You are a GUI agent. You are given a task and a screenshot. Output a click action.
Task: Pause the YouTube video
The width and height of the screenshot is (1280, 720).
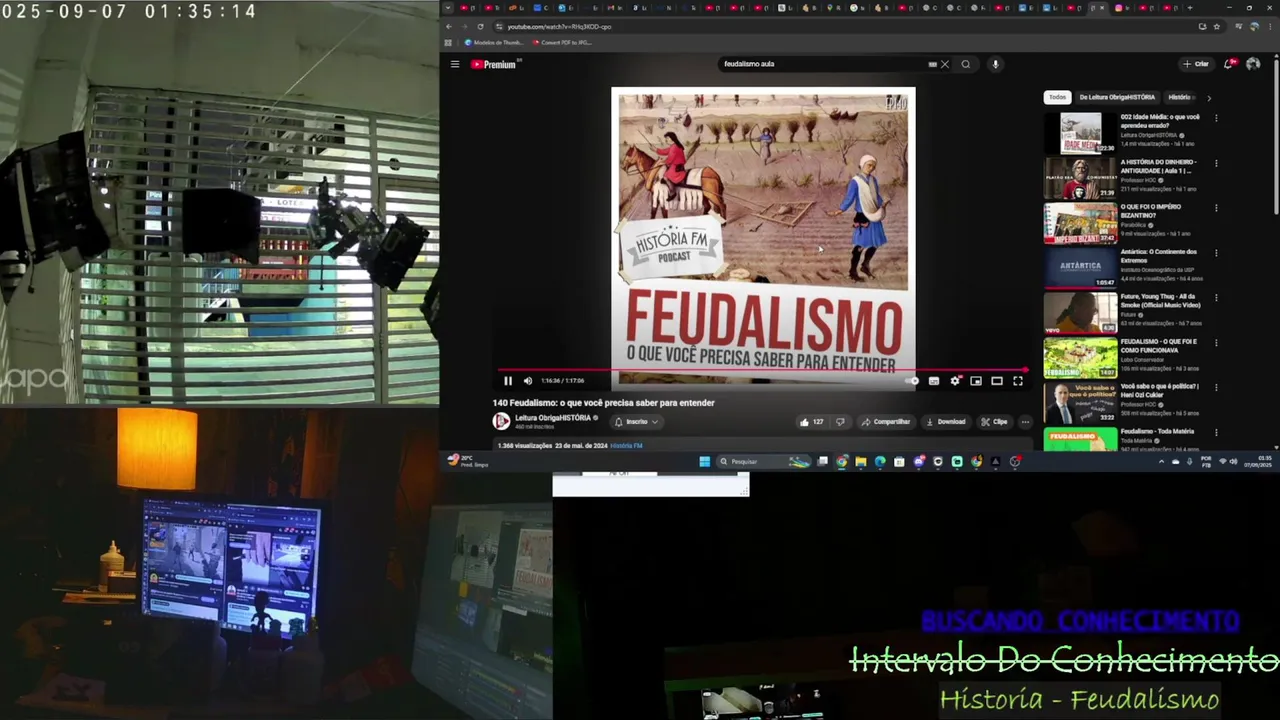coord(508,381)
